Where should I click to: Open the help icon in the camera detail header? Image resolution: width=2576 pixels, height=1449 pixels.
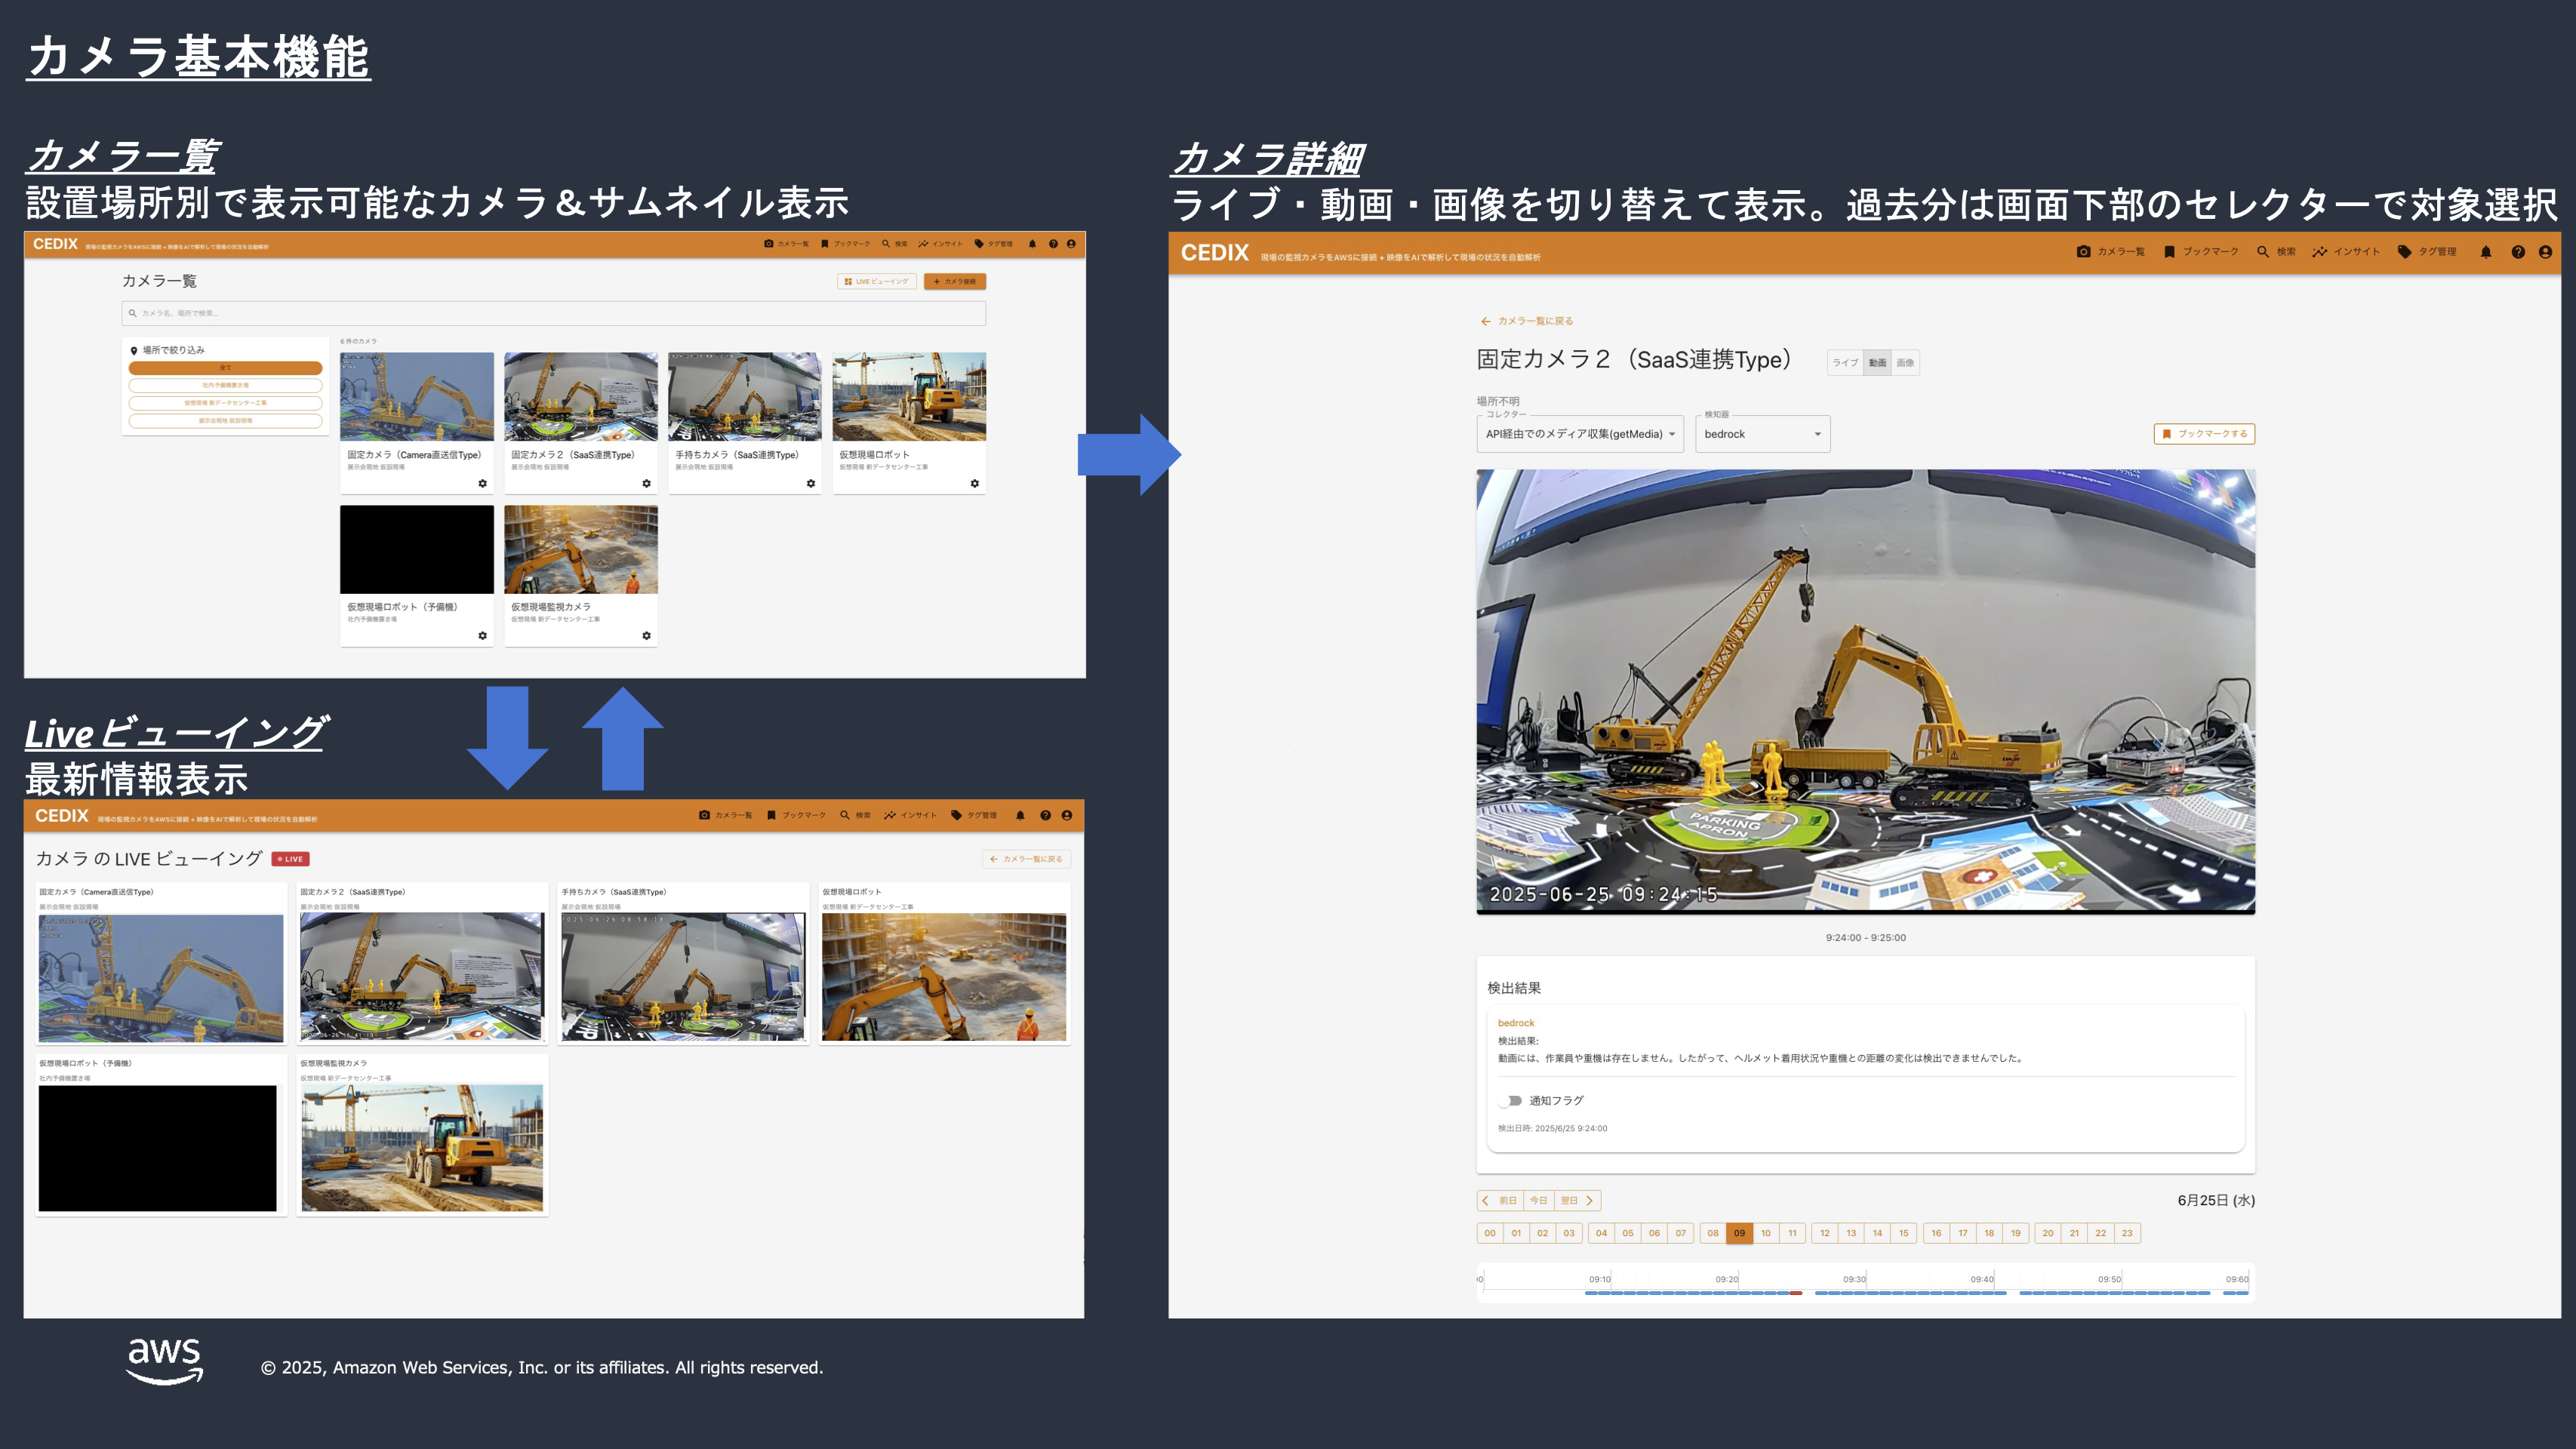tap(2517, 252)
